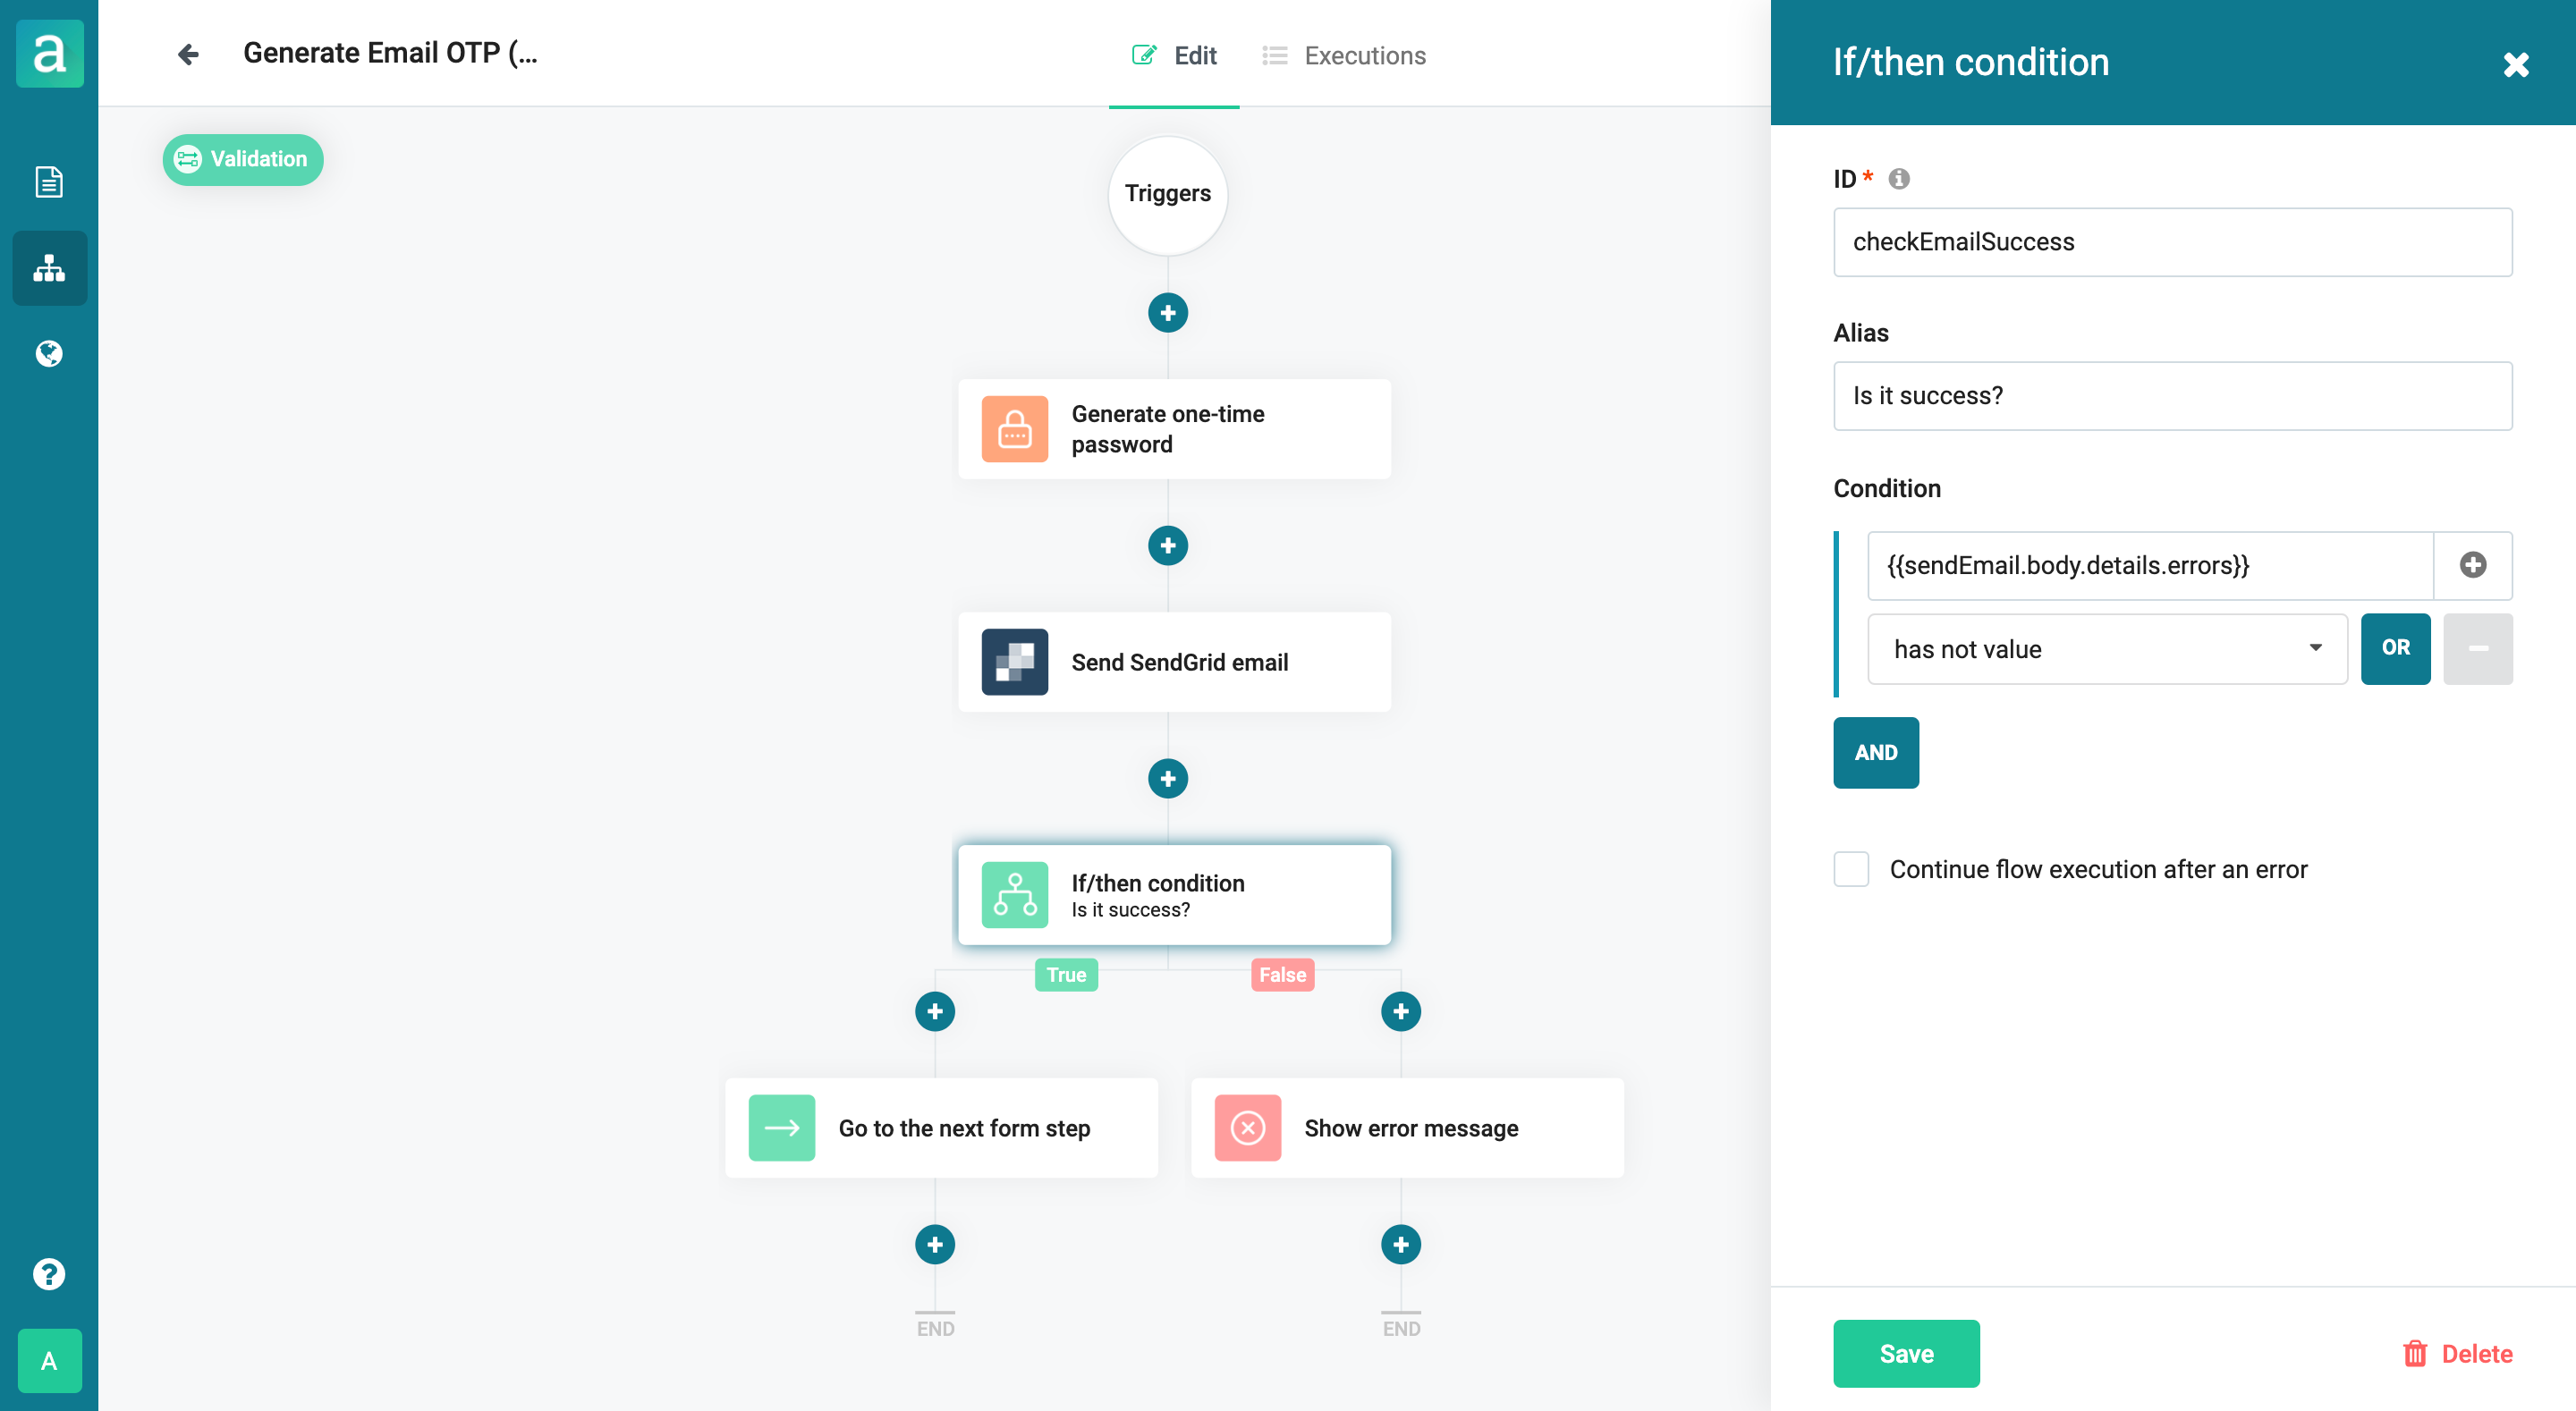Add step after Generate one-time password
The image size is (2576, 1411).
(x=1167, y=546)
